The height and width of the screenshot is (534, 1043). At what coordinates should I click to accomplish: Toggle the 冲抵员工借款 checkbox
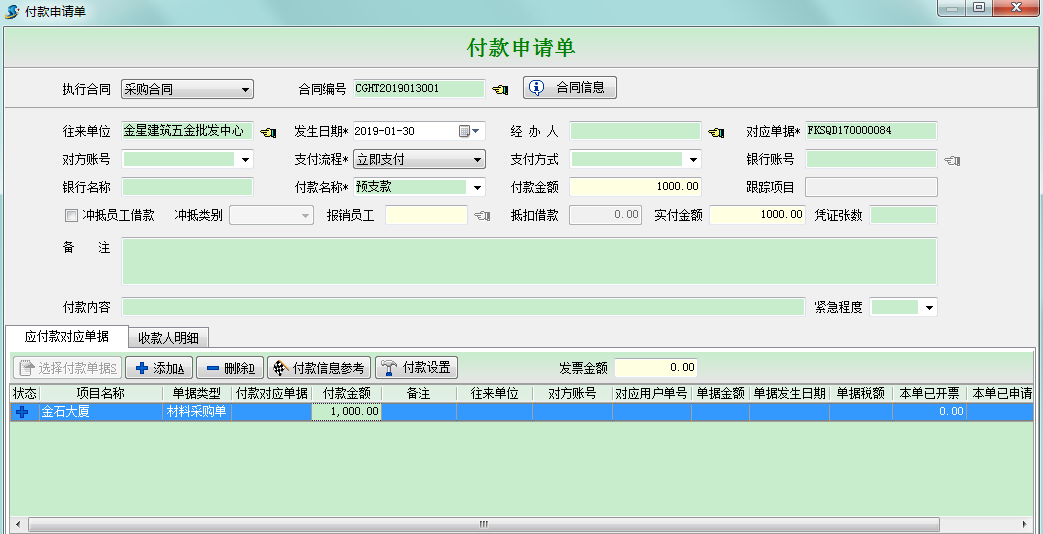[71, 215]
